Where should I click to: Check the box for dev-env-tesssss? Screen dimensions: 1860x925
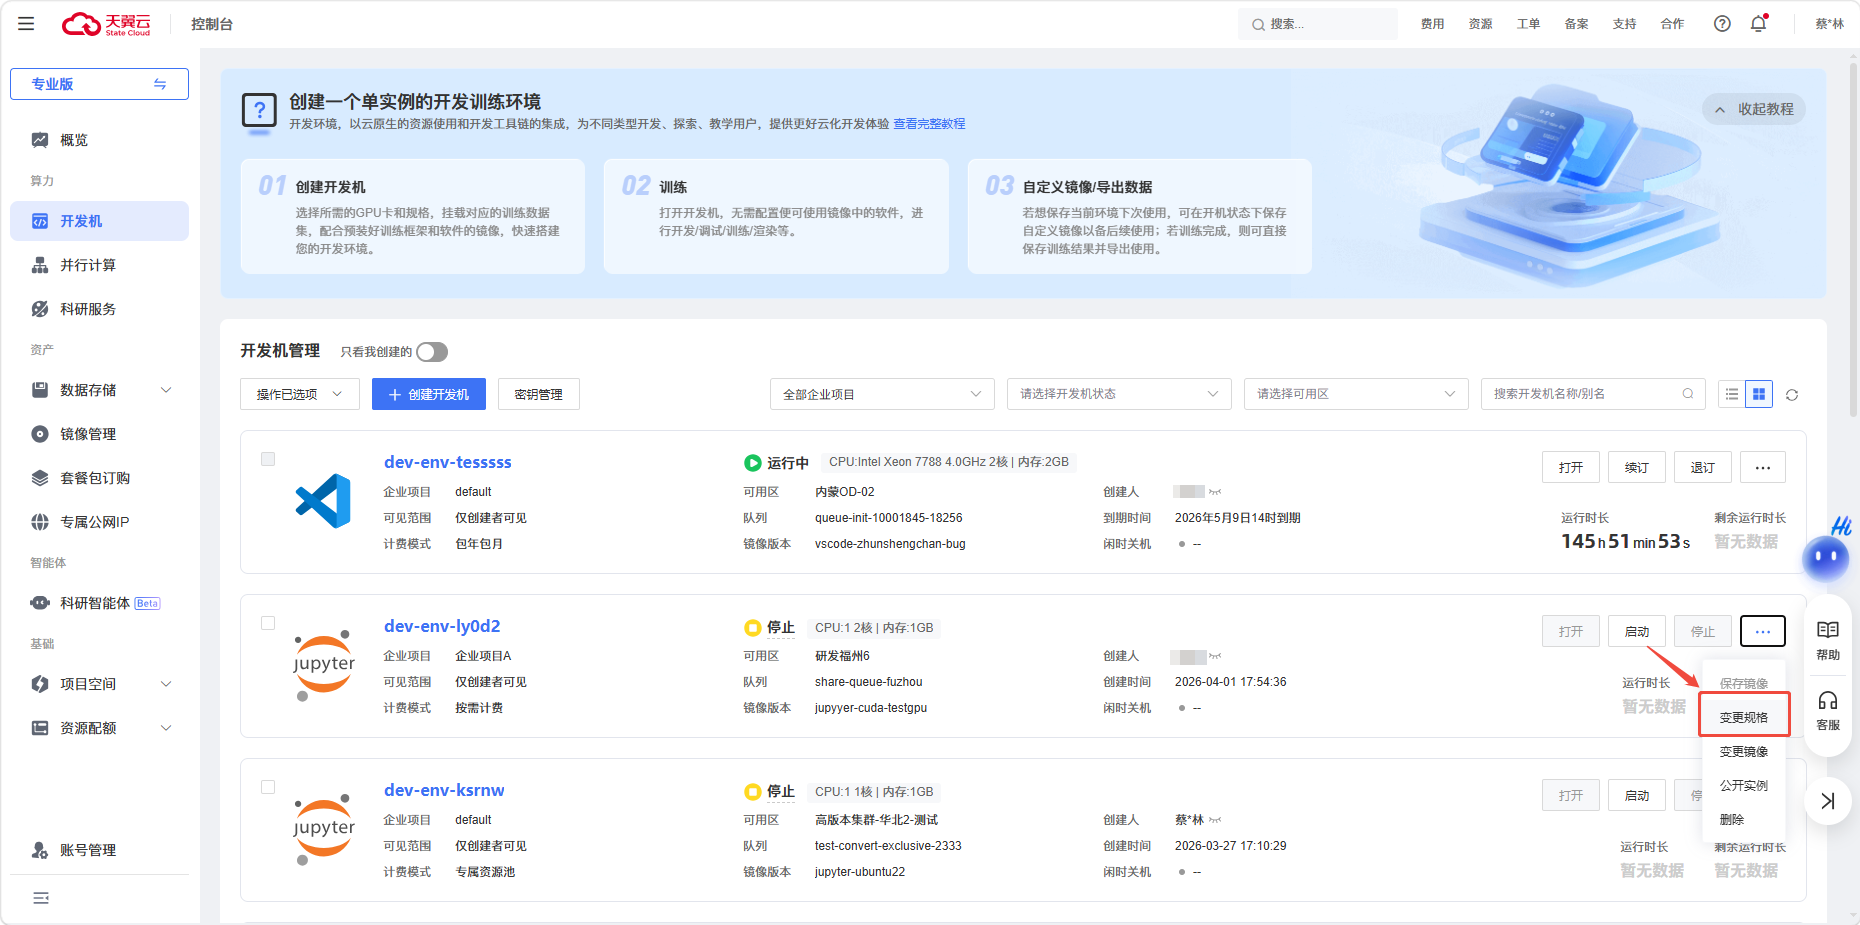click(268, 459)
